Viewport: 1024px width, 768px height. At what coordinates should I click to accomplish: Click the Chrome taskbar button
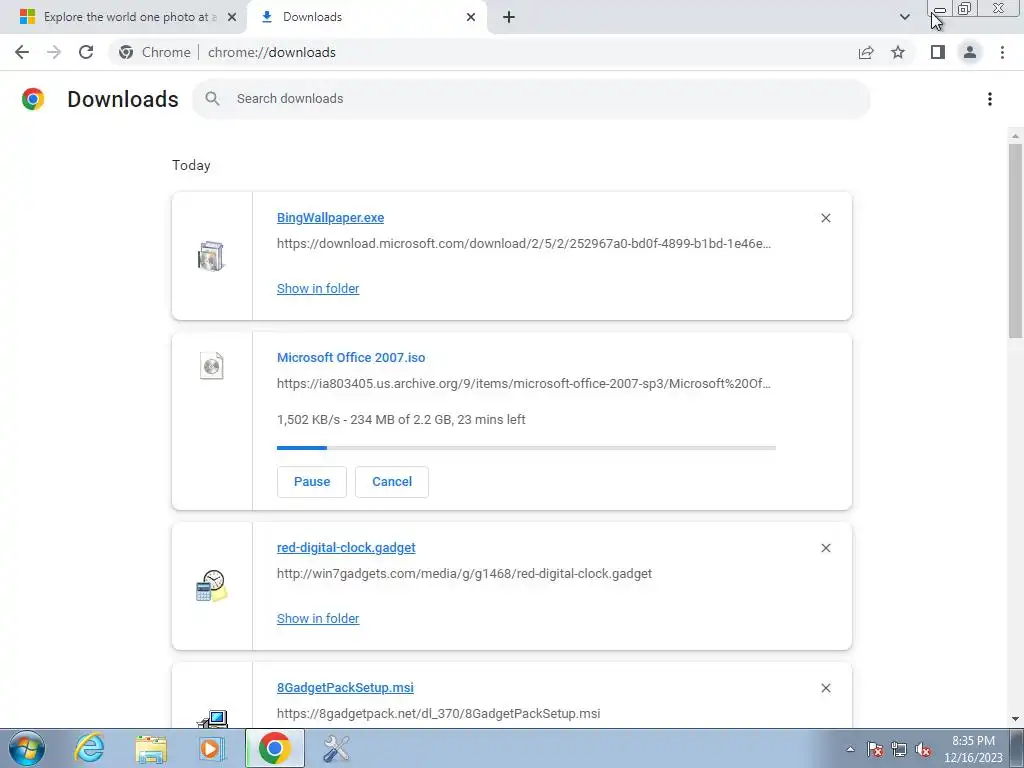click(274, 748)
